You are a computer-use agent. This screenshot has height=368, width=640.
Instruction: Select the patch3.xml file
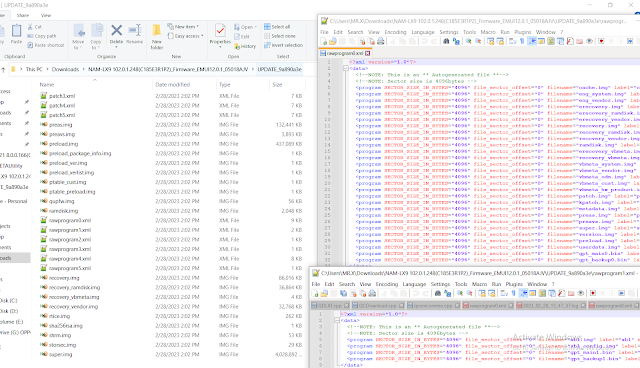[62, 96]
